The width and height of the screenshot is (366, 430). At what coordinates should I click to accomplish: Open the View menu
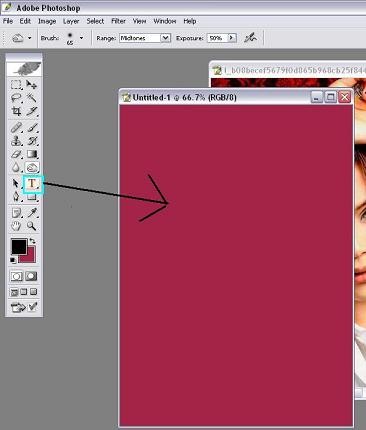(139, 21)
